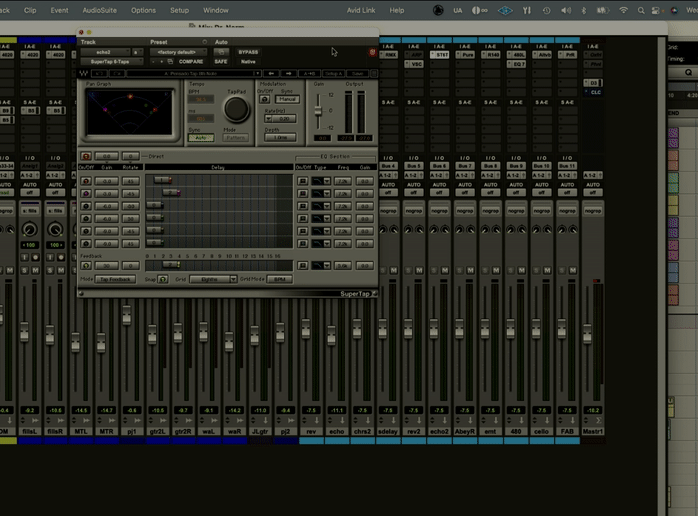Toggle the Feedback on/off button
The image size is (698, 516).
86,265
